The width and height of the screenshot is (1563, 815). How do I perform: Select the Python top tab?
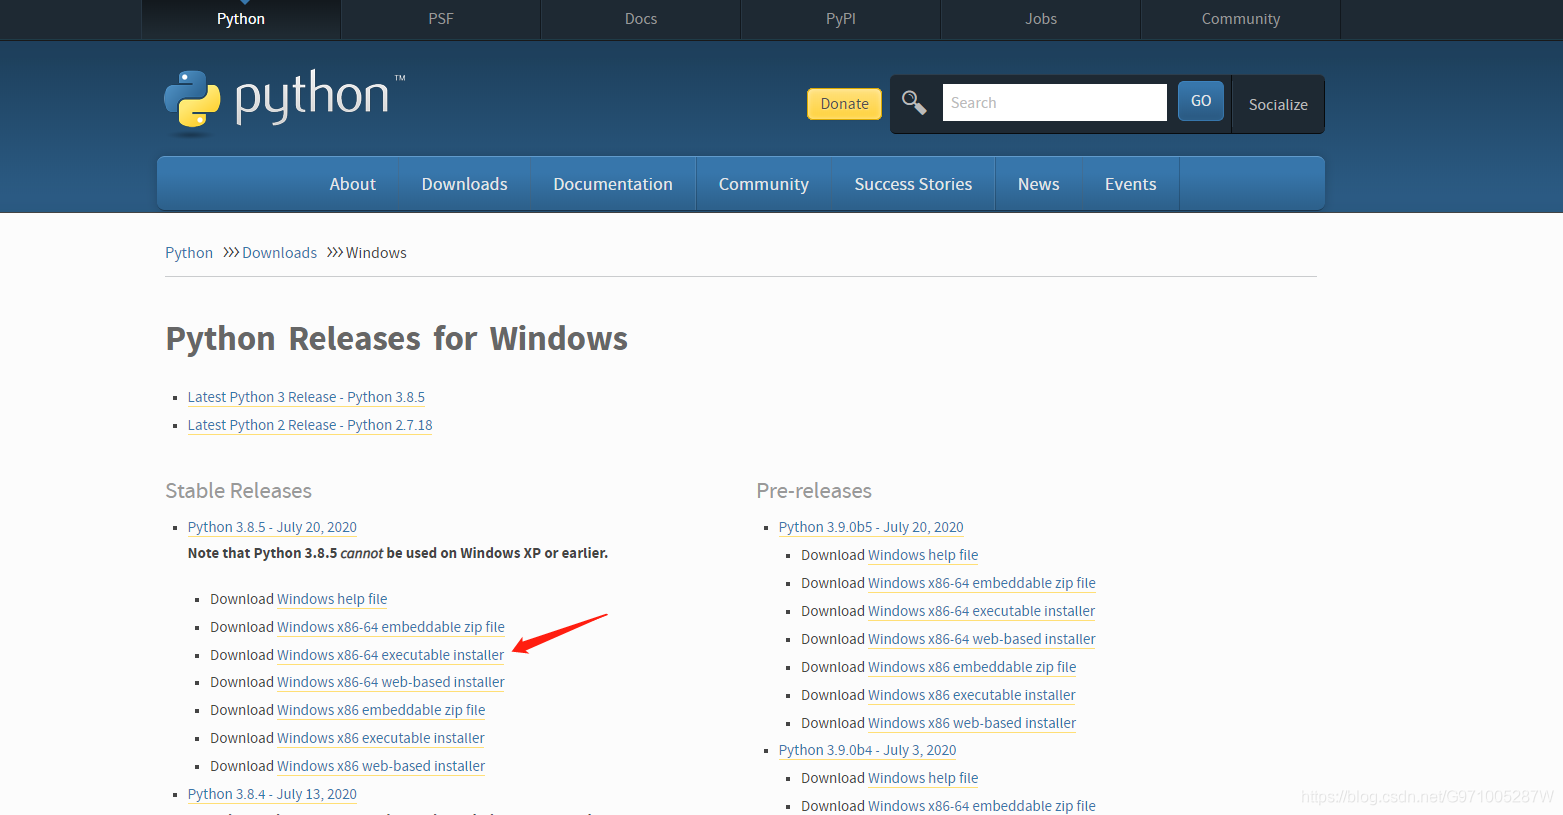241,19
